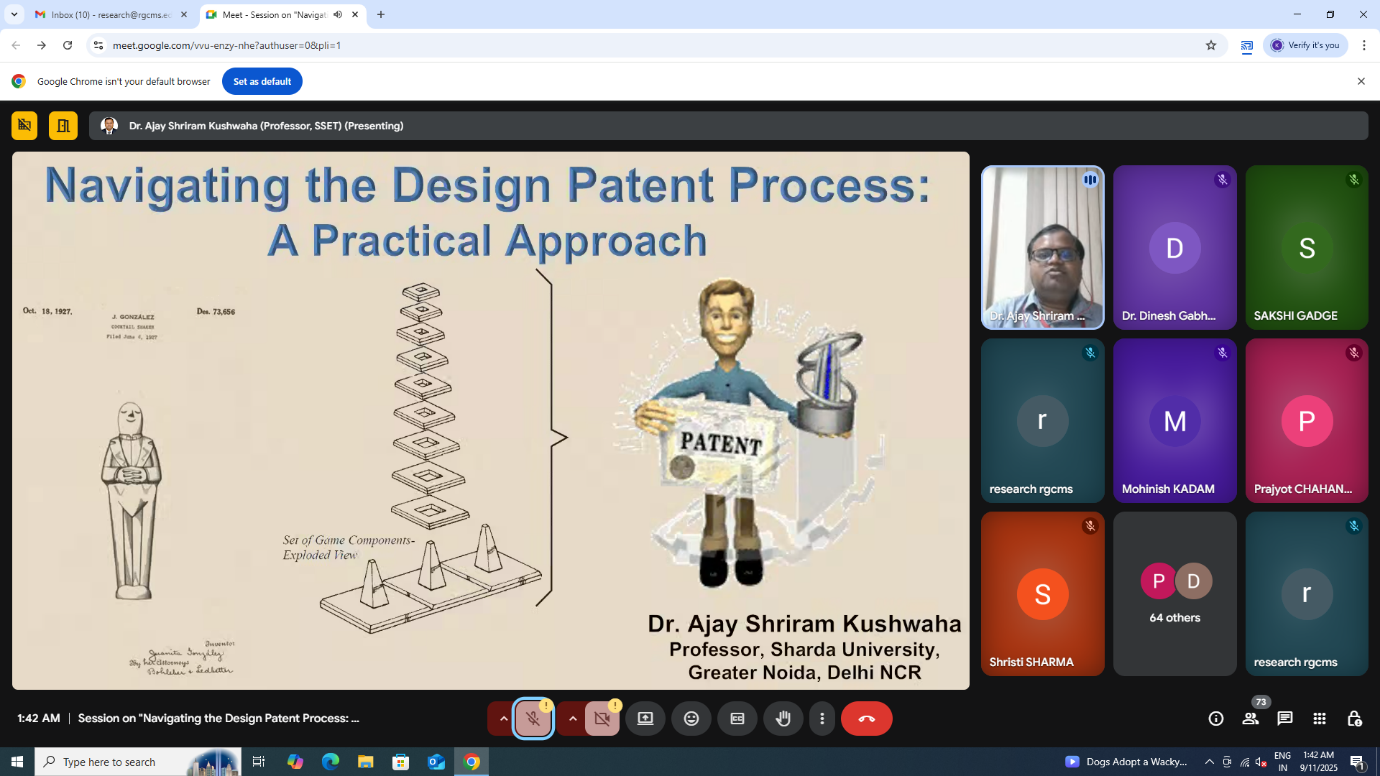Expand video settings arrow beside camera
1380x776 pixels.
pos(572,718)
